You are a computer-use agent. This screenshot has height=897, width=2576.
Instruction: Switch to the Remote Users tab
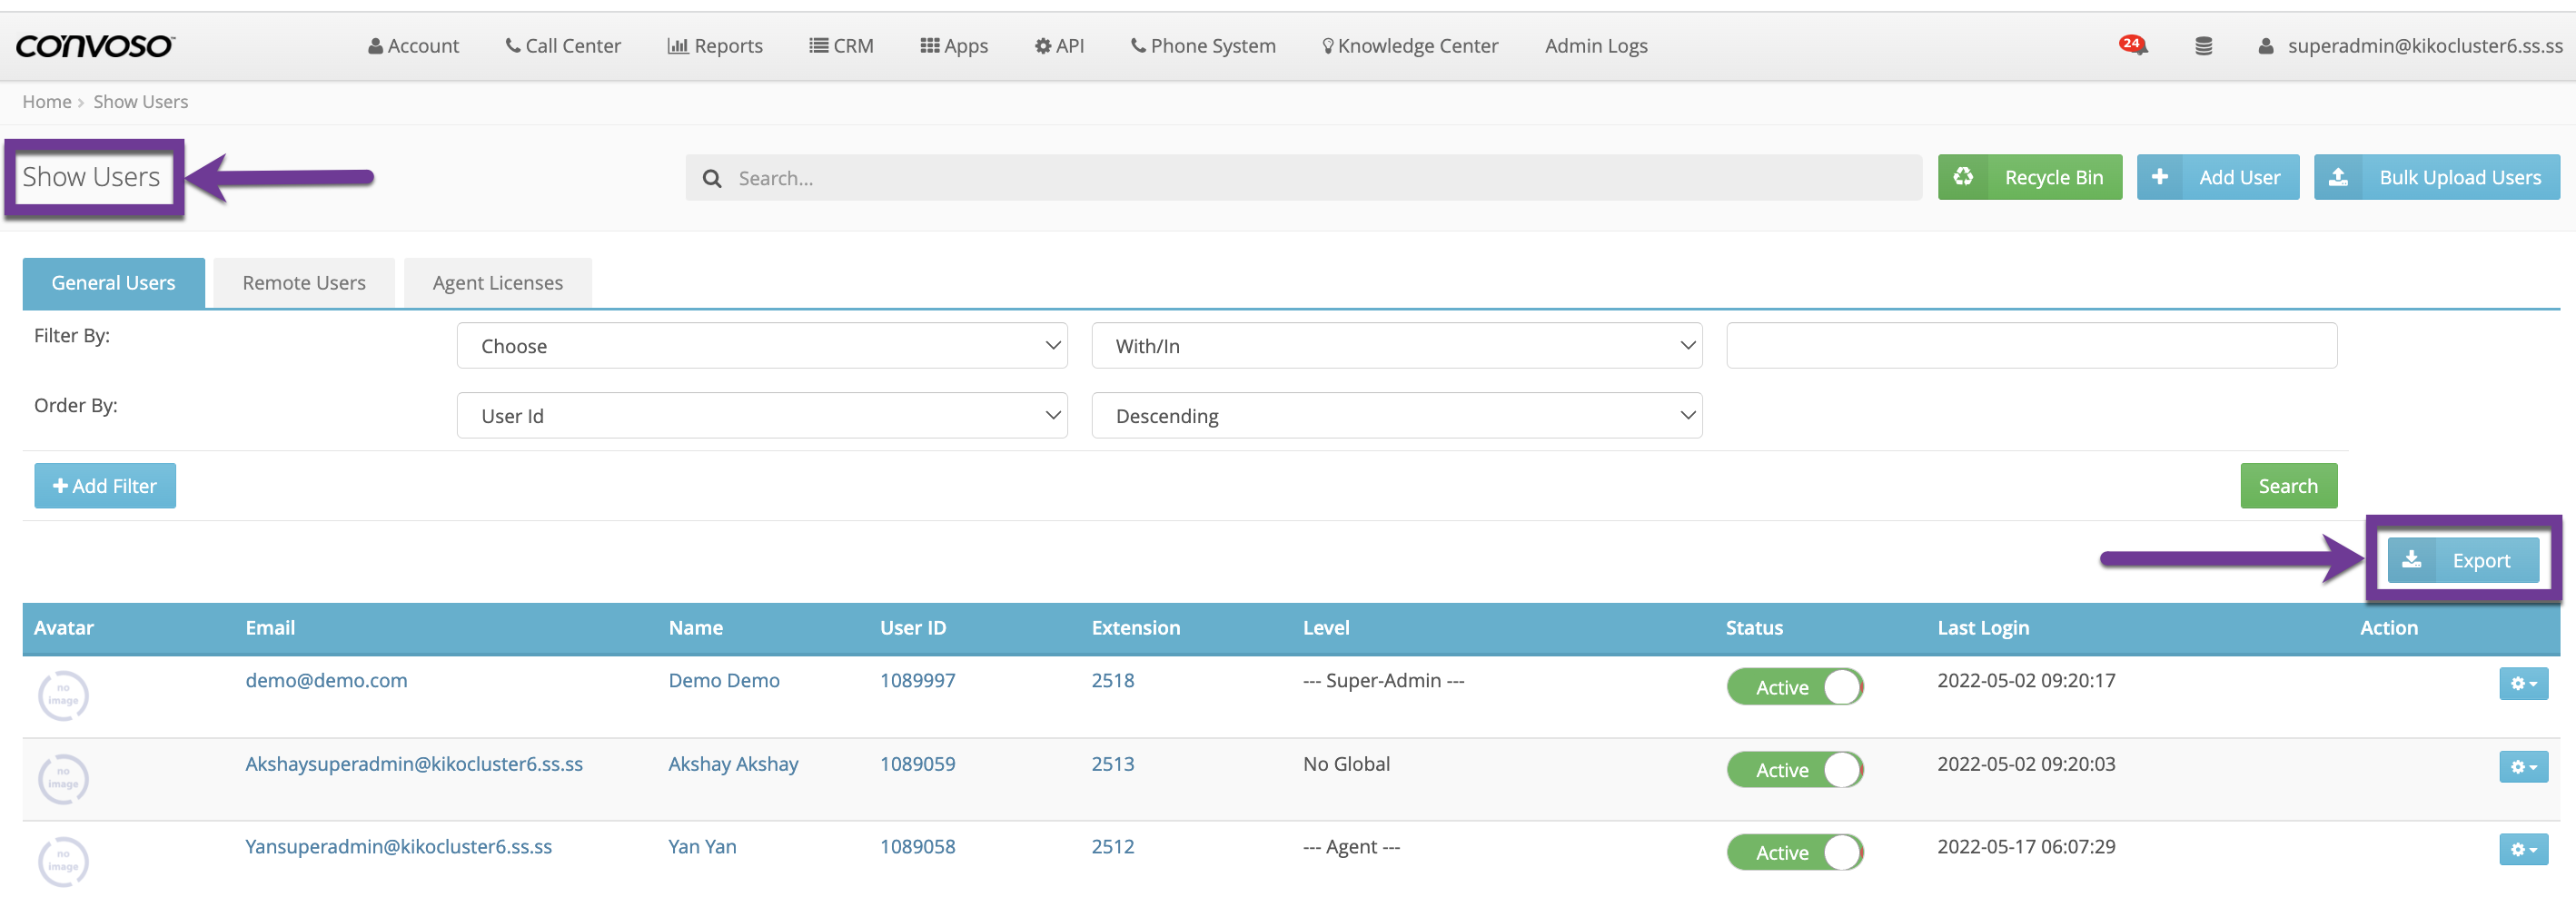tap(304, 283)
